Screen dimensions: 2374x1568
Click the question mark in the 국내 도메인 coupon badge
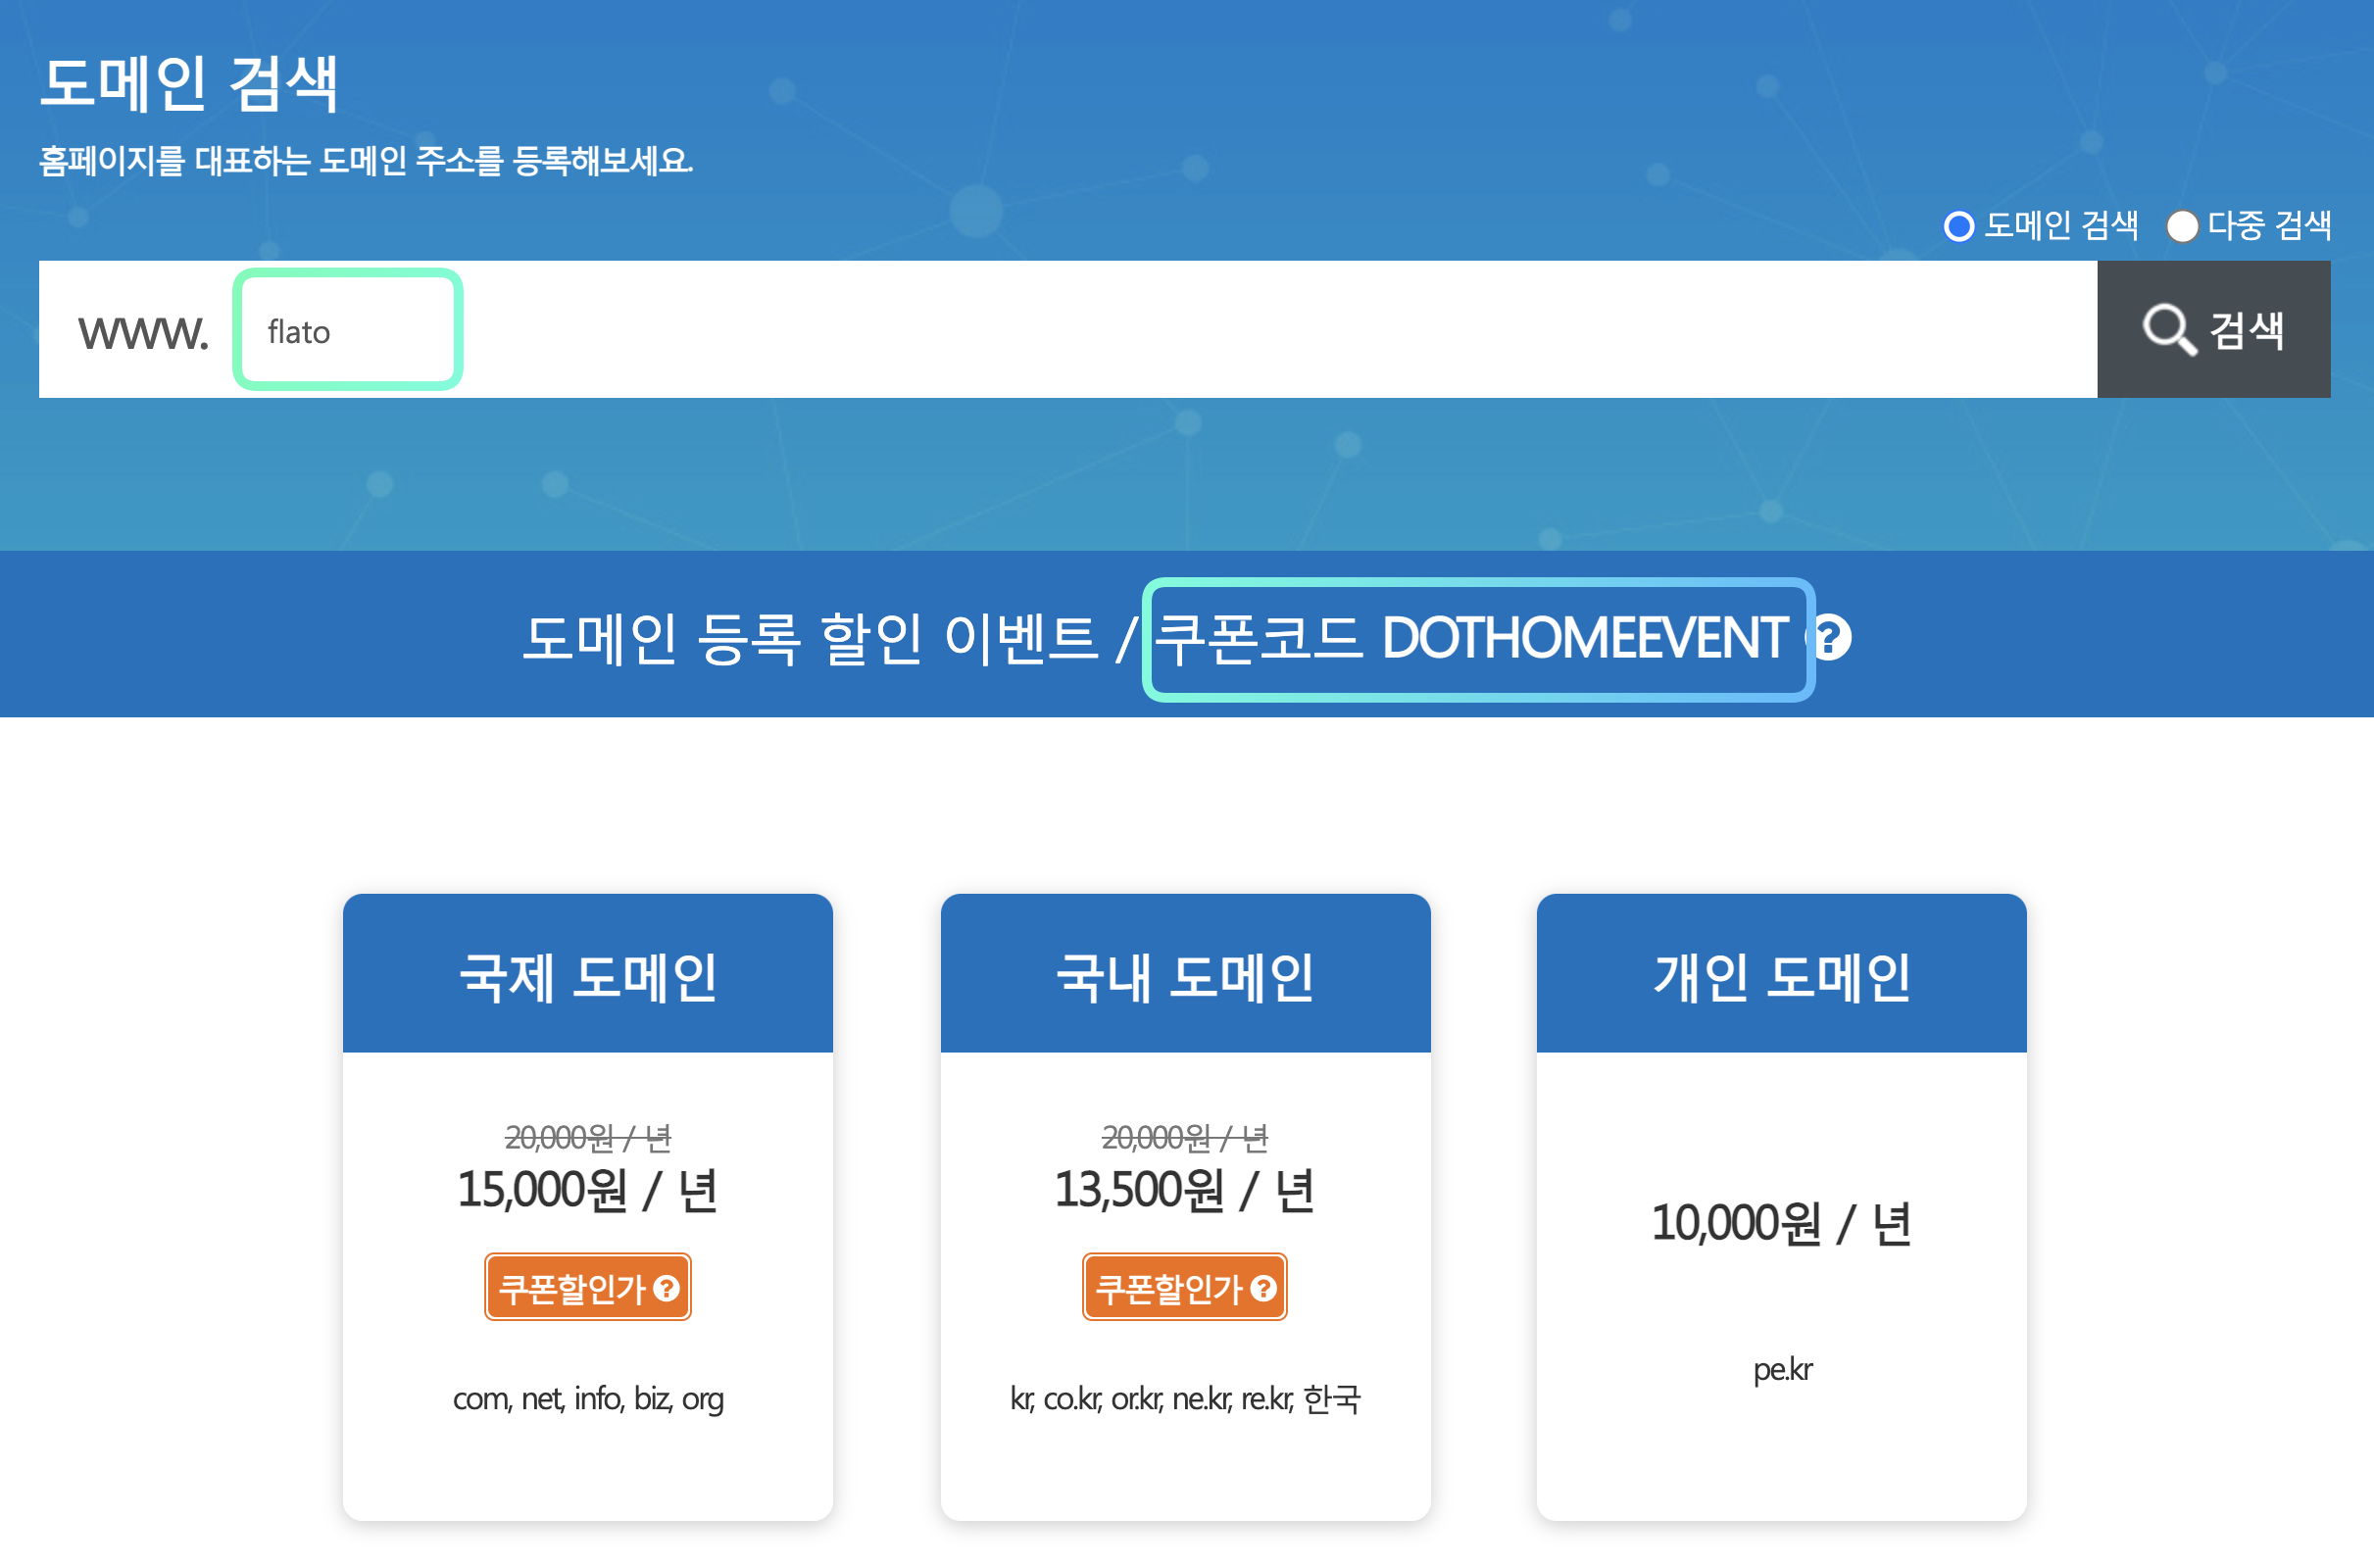pyautogui.click(x=1263, y=1288)
